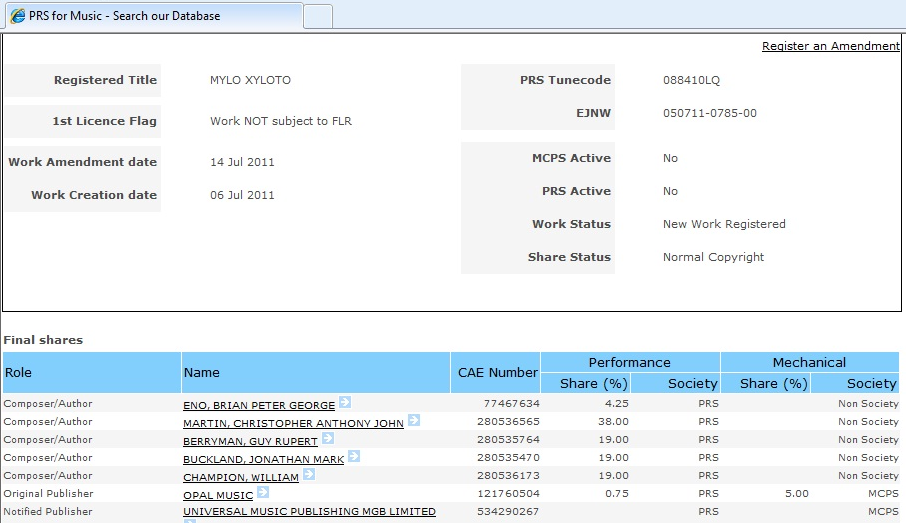Select CAE number 534290267
The width and height of the screenshot is (906, 523).
508,511
